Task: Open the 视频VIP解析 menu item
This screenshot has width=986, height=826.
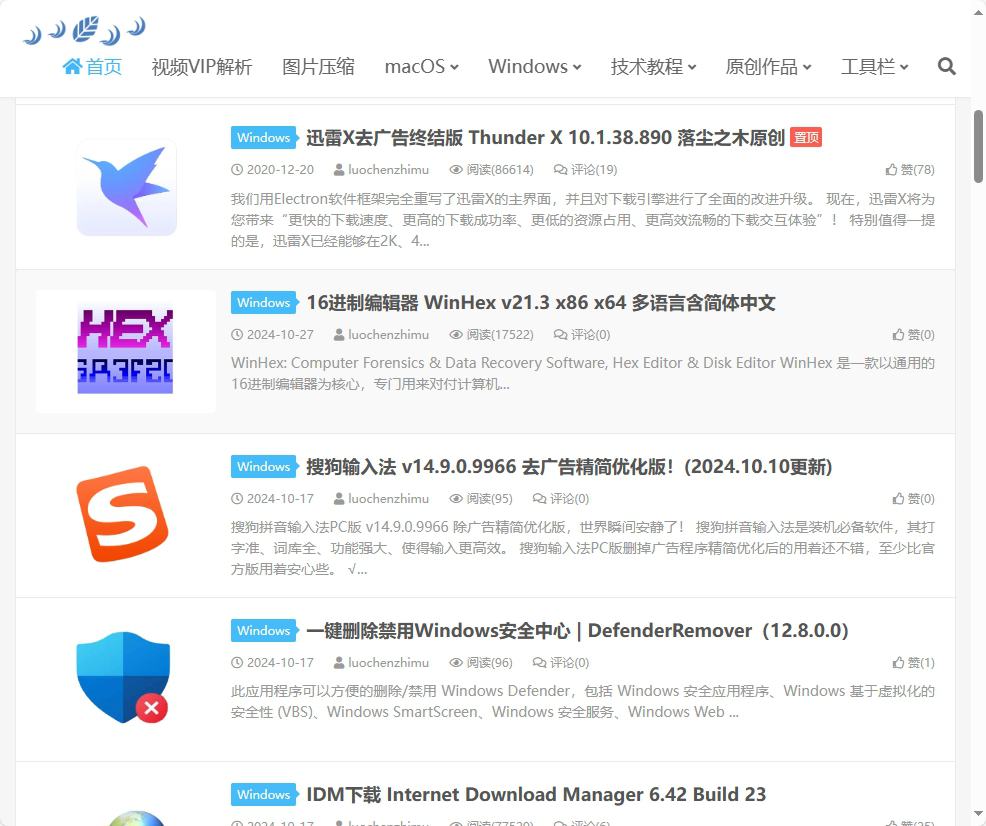Action: click(202, 67)
